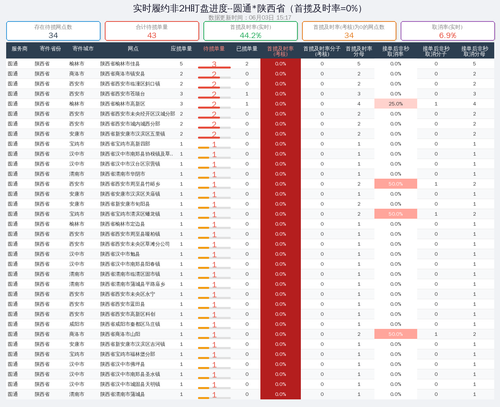Click the 寄件城市 column header
The image size is (500, 407).
tap(83, 49)
